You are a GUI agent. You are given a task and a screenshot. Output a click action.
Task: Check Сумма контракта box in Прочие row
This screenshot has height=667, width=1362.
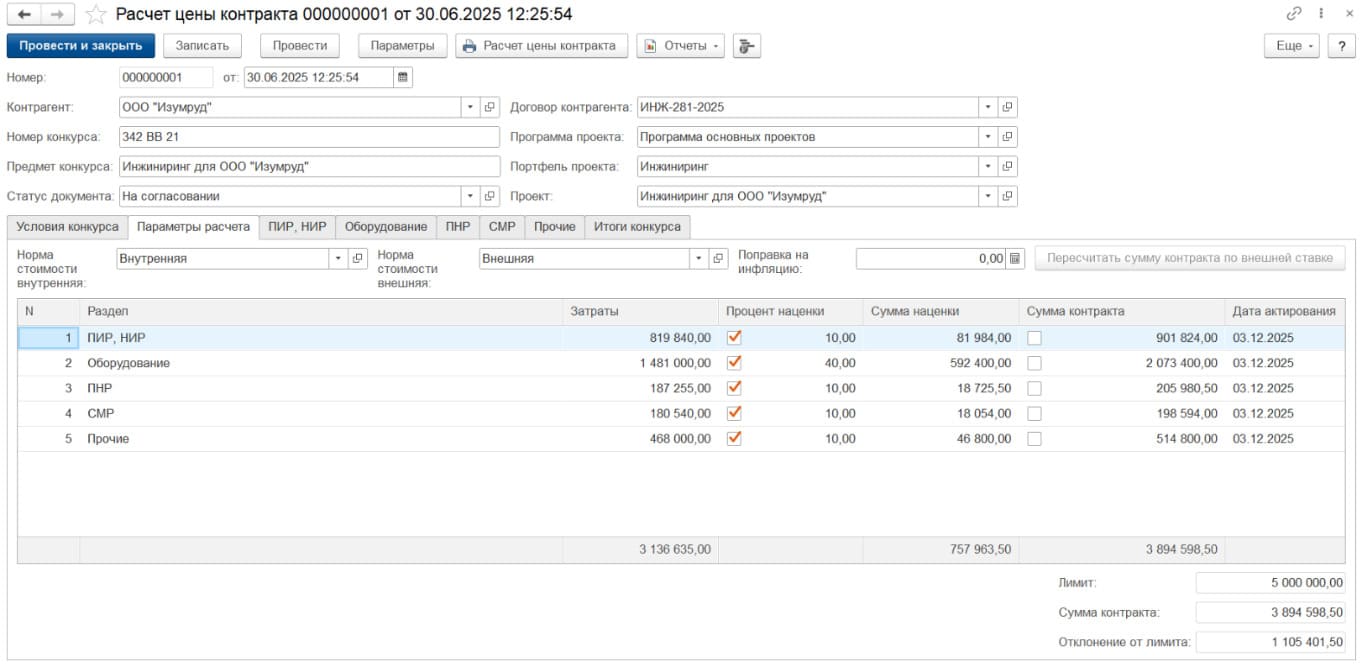[x=1034, y=438]
